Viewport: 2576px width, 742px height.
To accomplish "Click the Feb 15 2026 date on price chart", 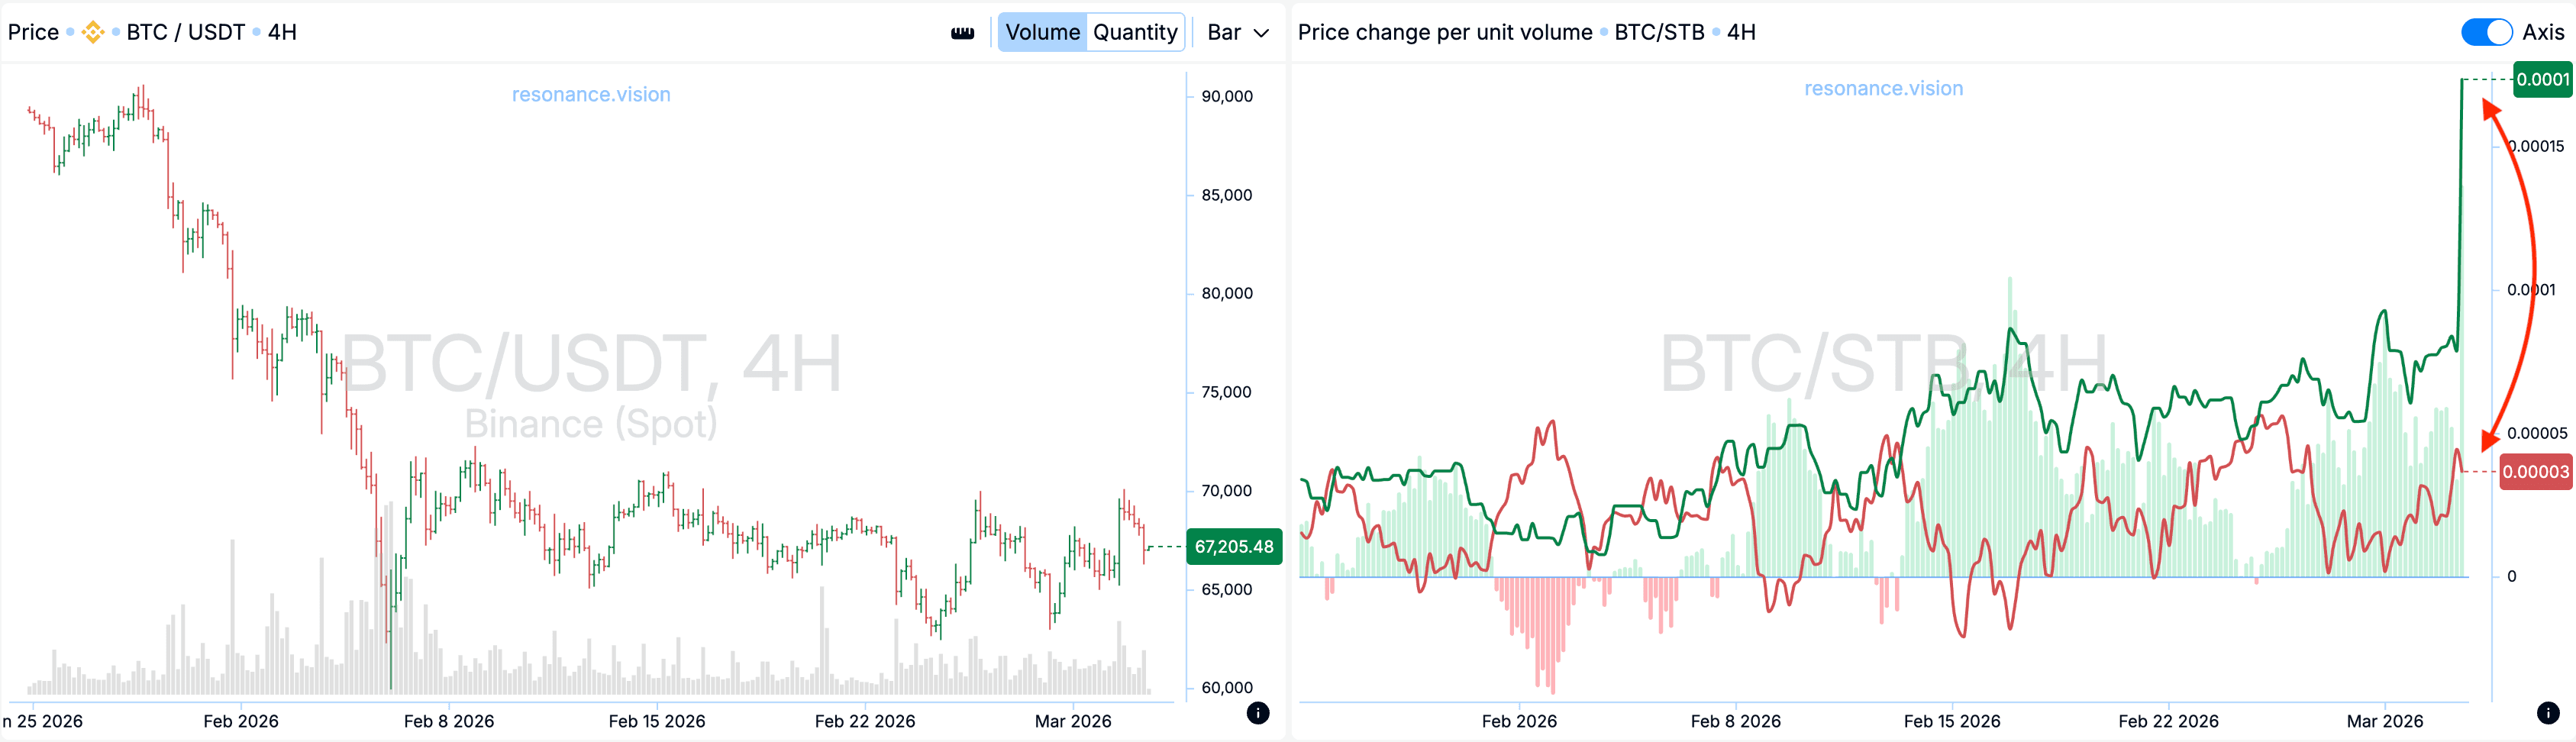I will click(657, 721).
